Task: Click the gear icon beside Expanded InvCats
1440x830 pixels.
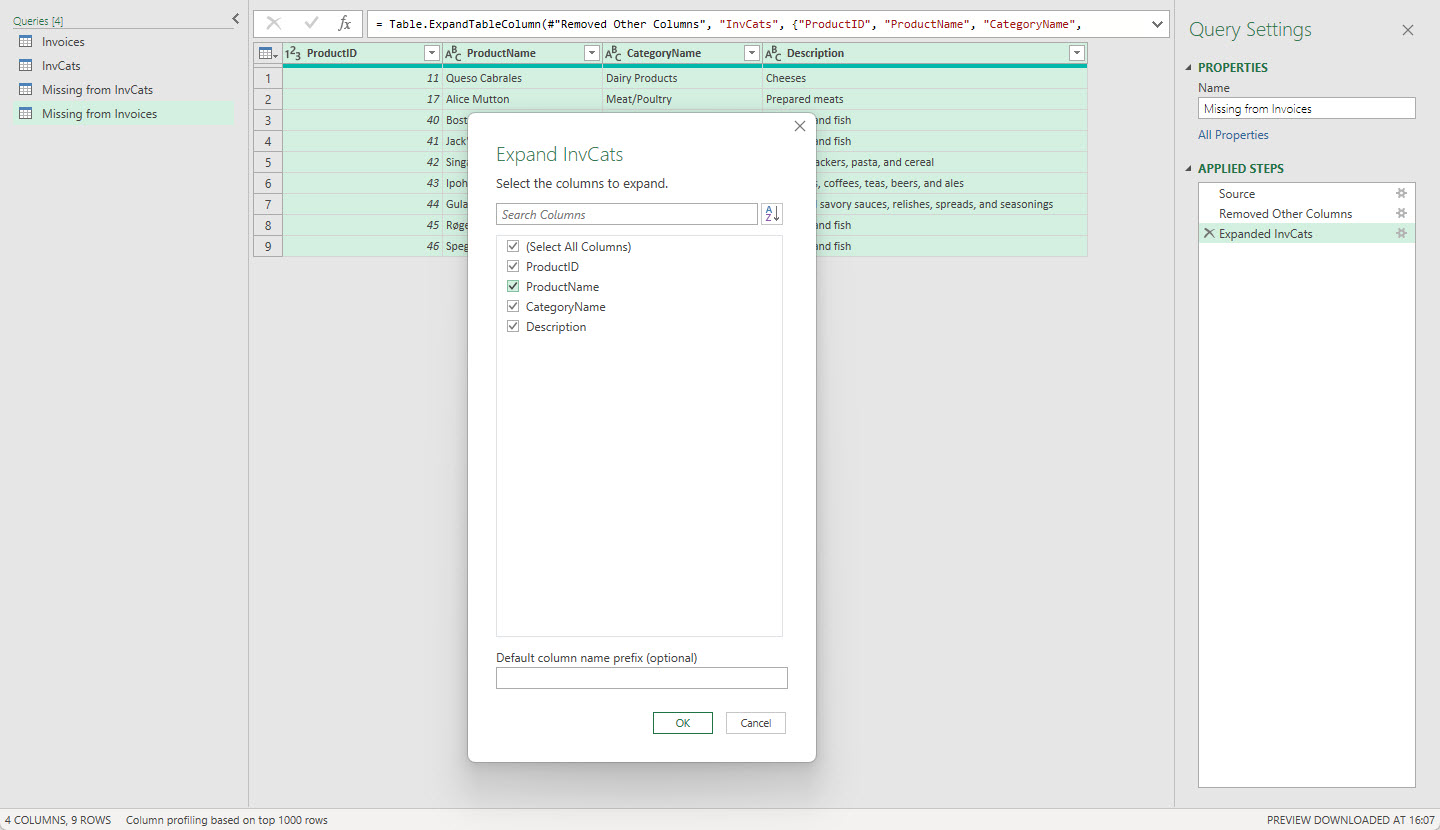Action: point(1401,234)
